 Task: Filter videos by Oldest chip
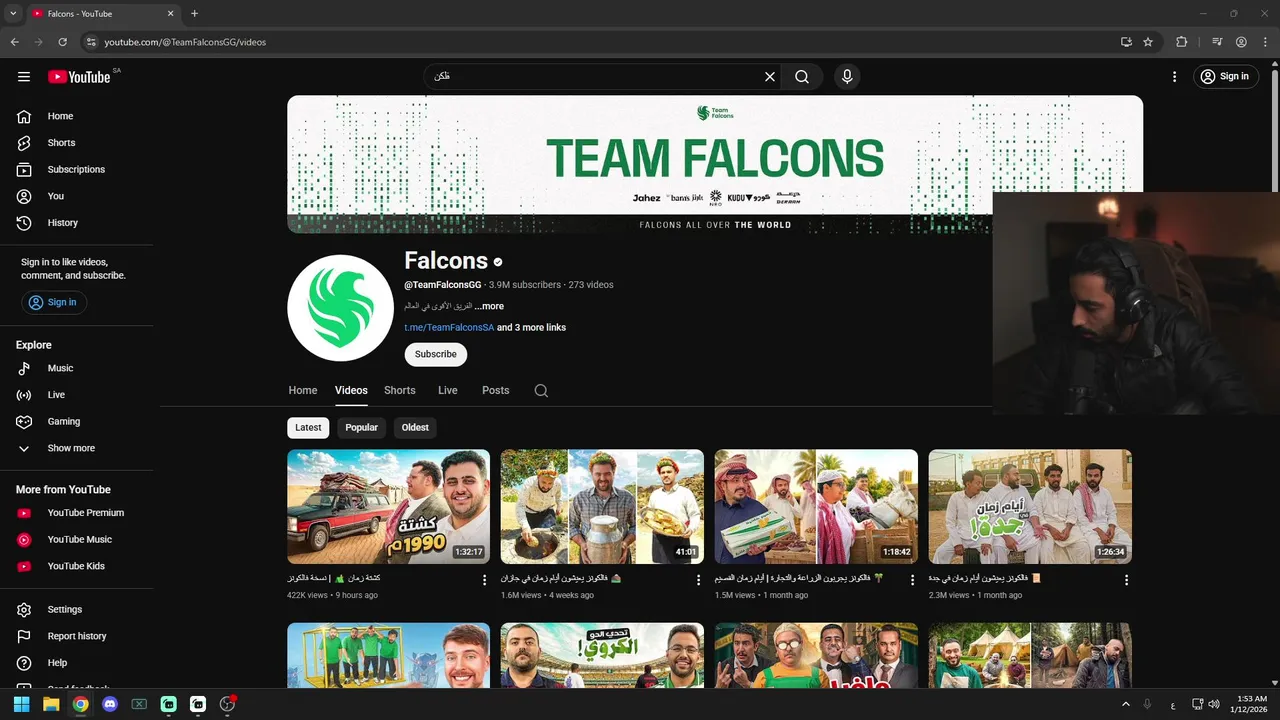[415, 427]
